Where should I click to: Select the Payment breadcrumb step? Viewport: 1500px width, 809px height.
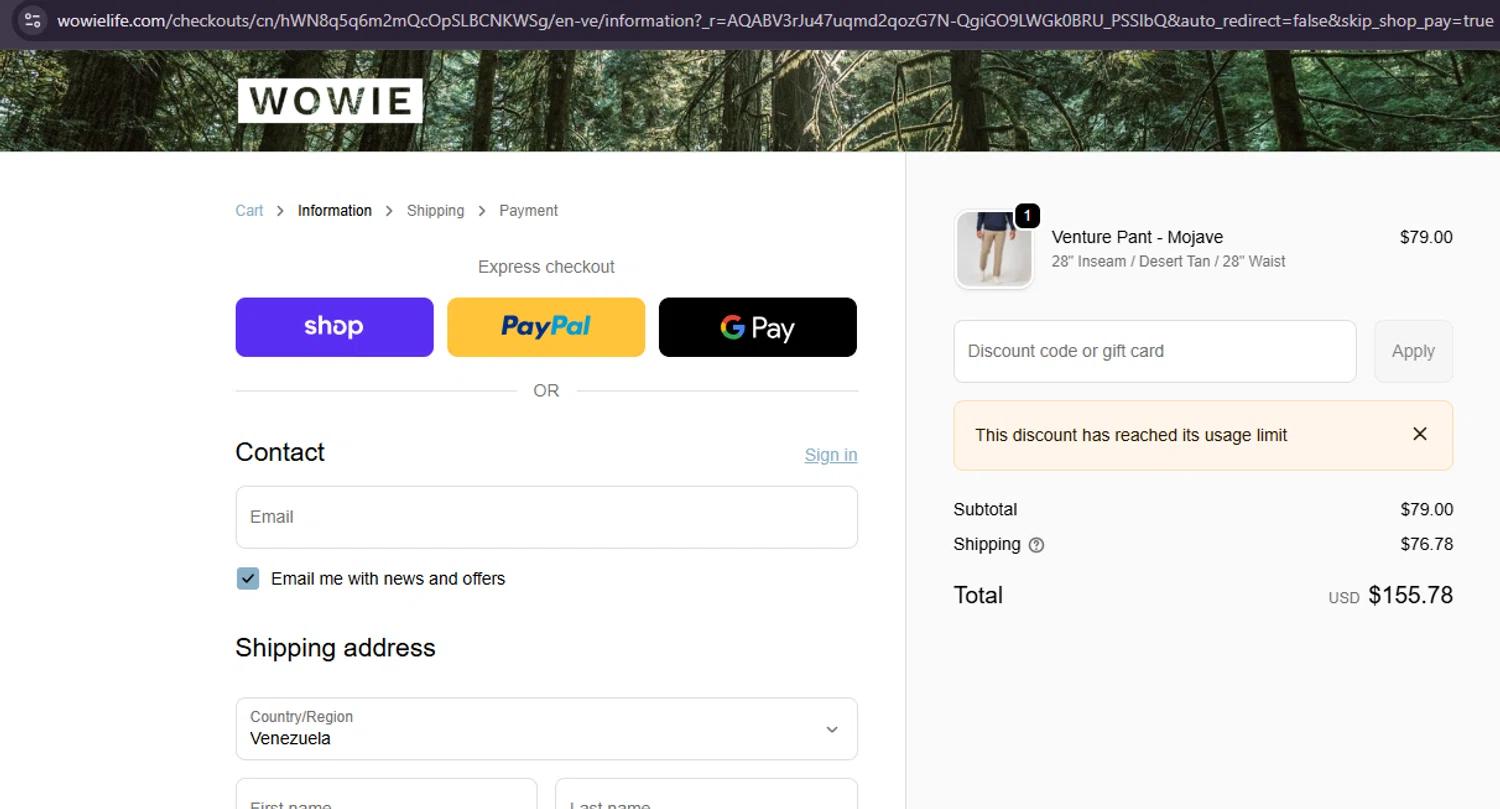click(x=528, y=211)
